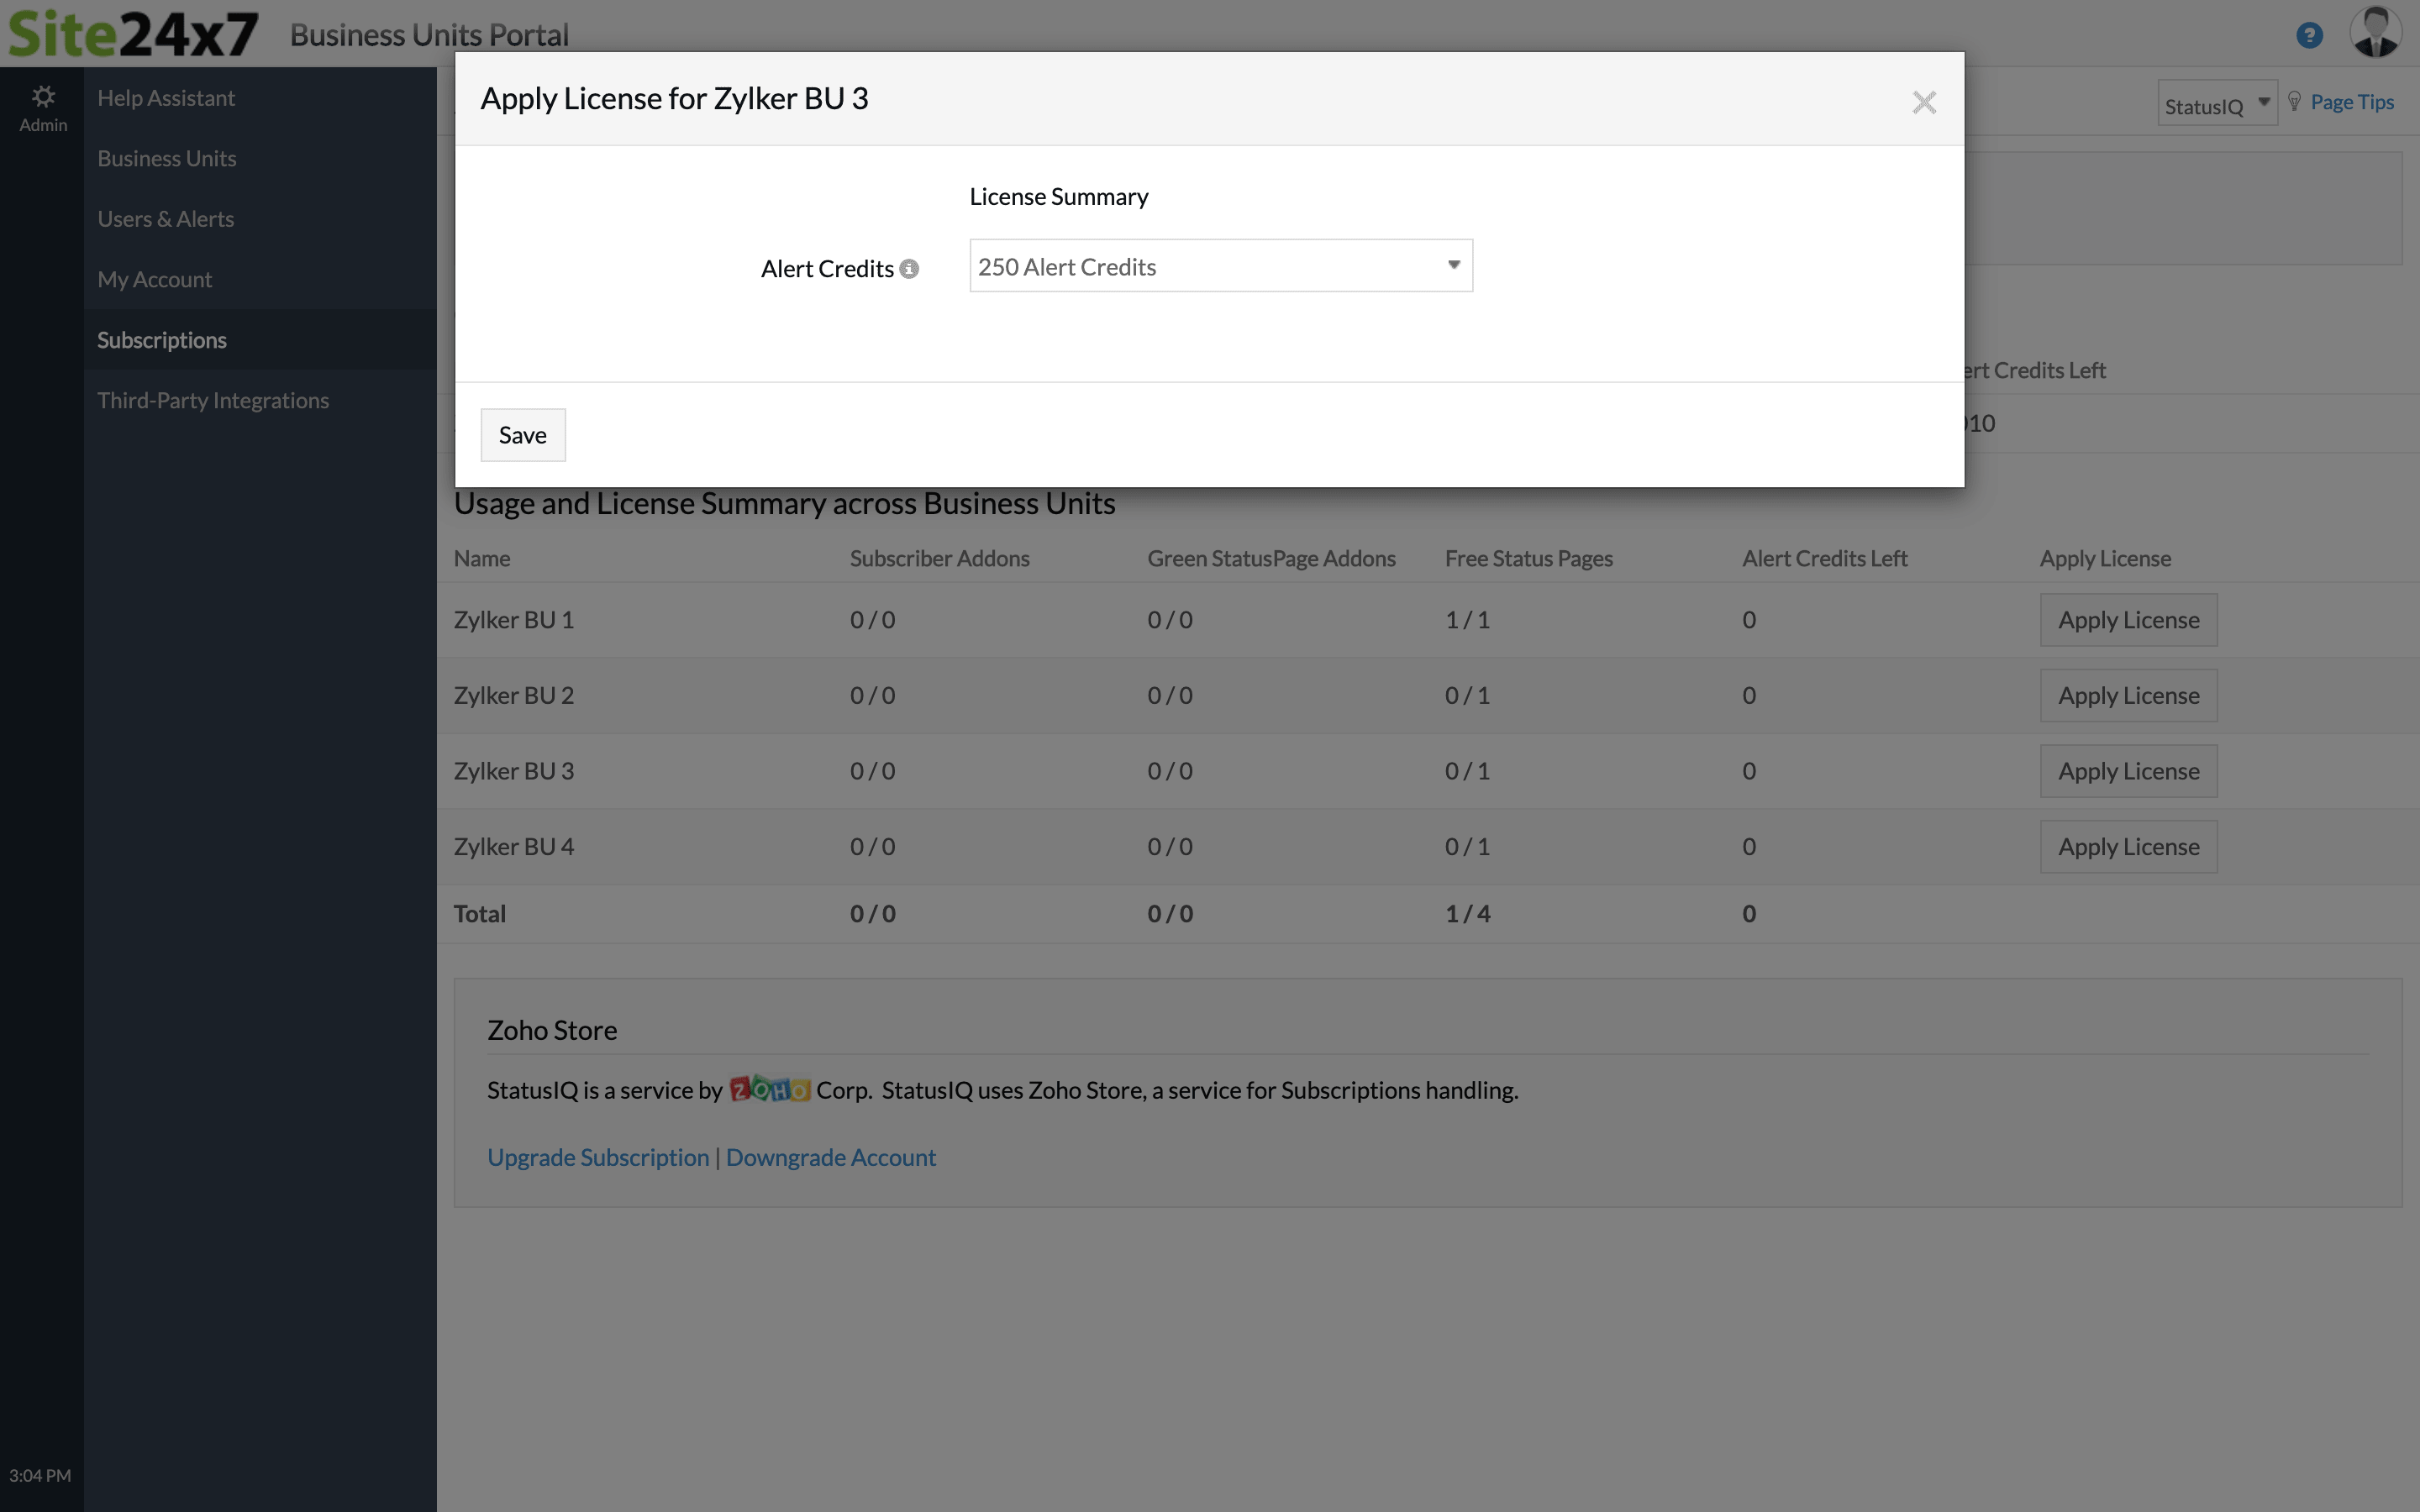This screenshot has width=2420, height=1512.
Task: Click Apply License for Zylker BU 1
Action: pyautogui.click(x=2128, y=618)
